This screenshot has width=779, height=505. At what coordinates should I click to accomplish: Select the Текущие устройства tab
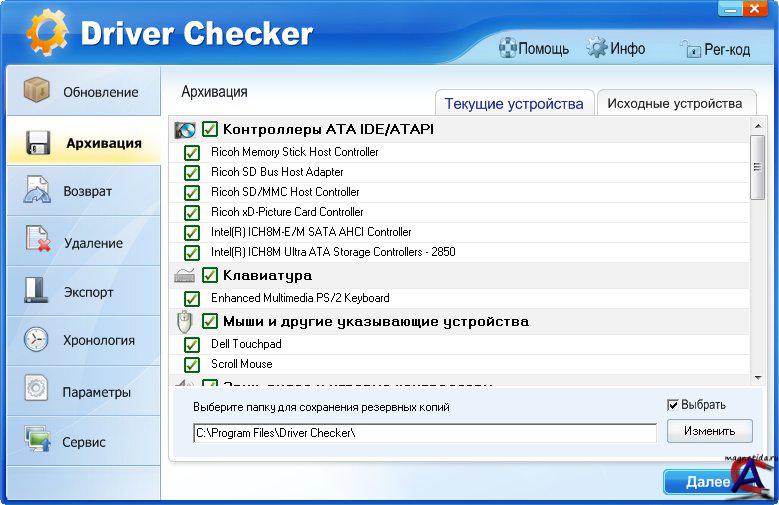pyautogui.click(x=513, y=104)
